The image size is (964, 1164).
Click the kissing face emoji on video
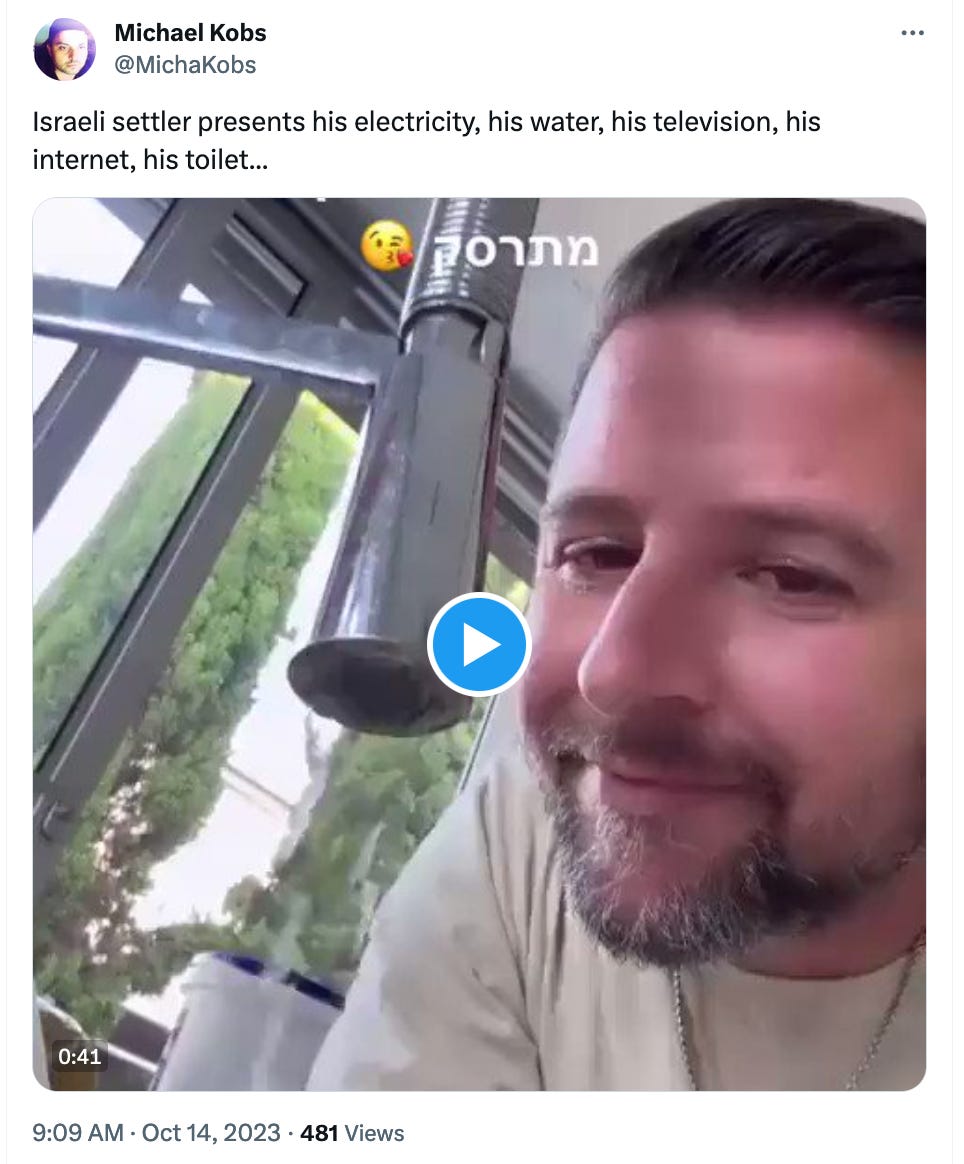tap(386, 246)
